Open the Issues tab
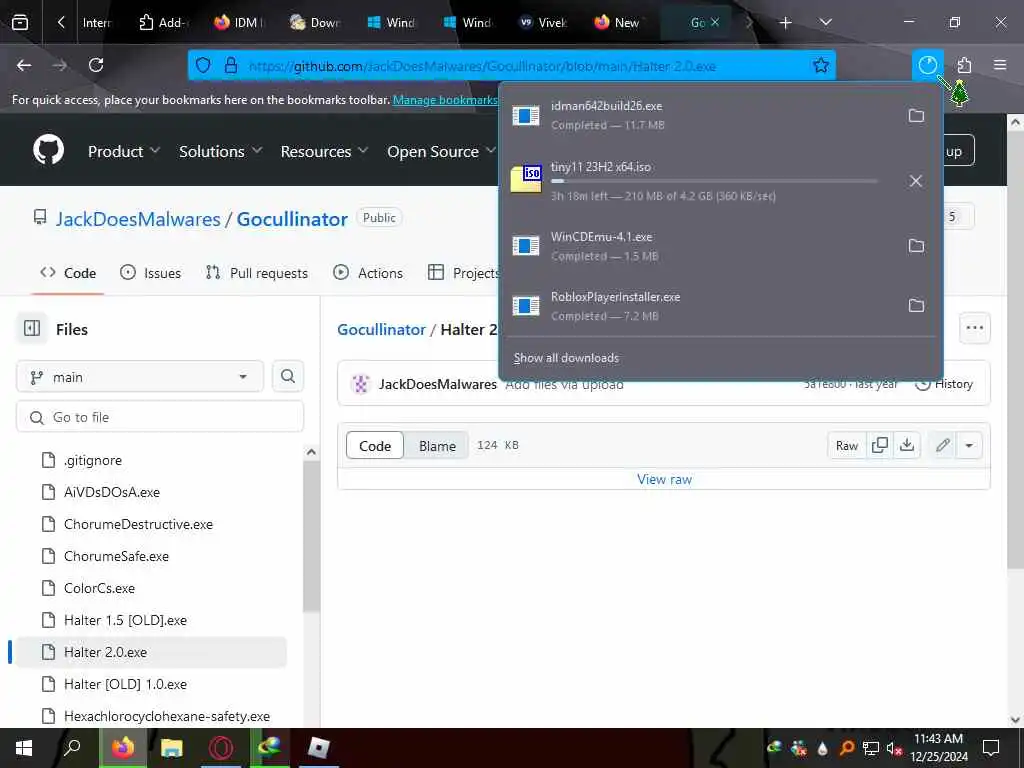Image resolution: width=1024 pixels, height=768 pixels. pos(151,273)
